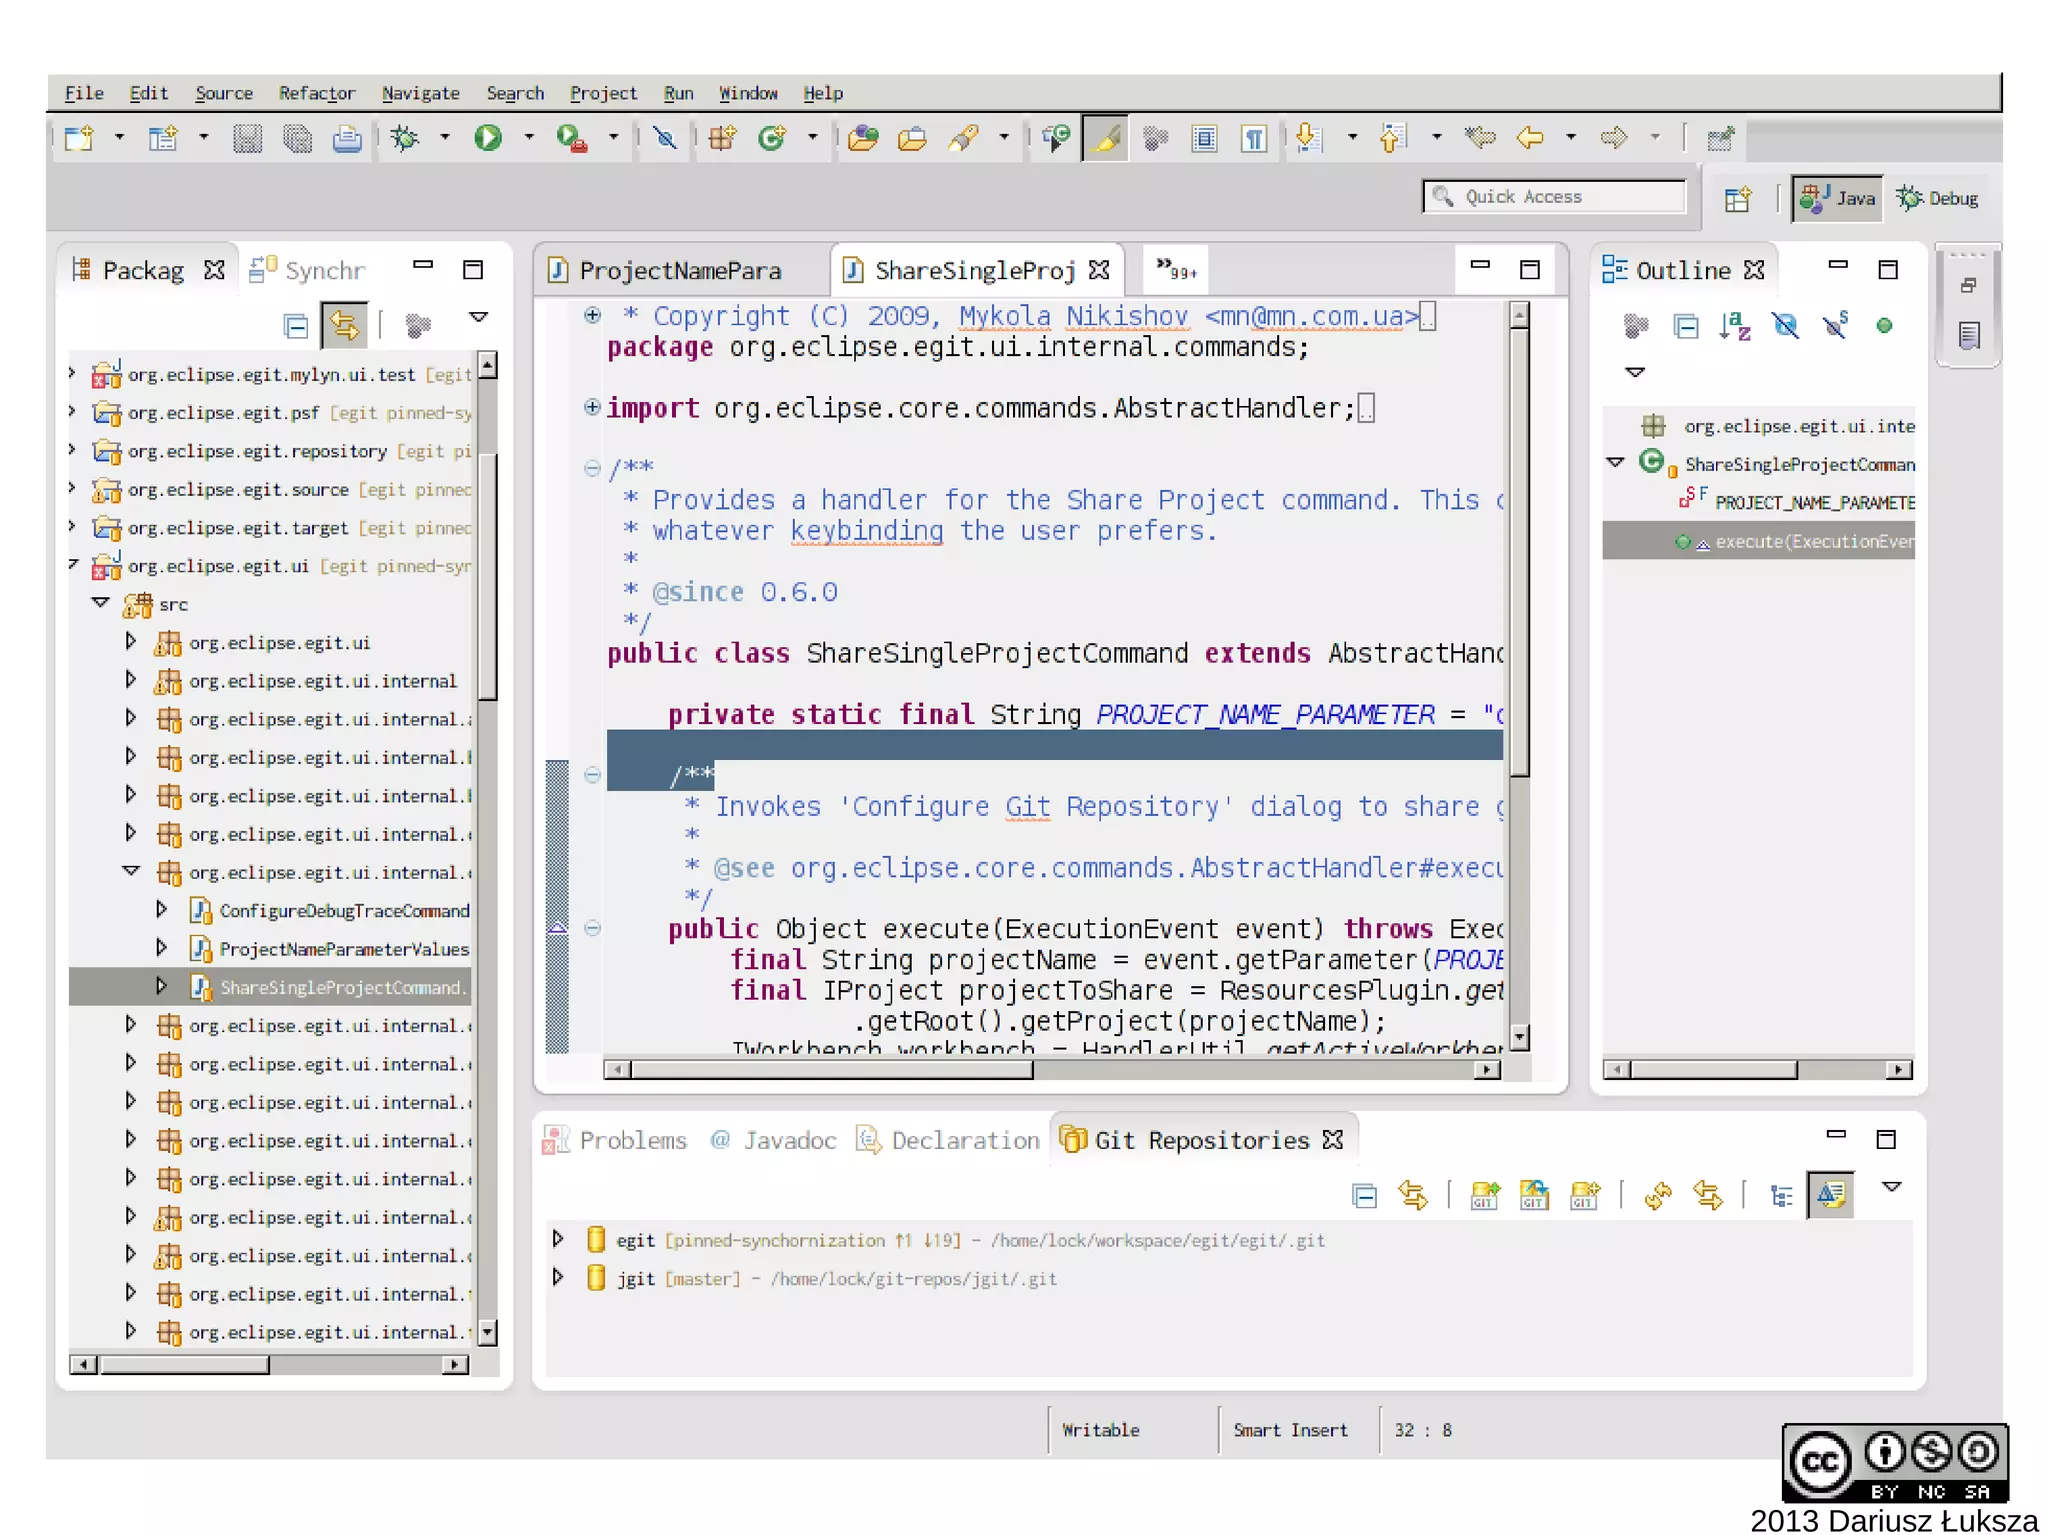Click the Open Perspective icon

(1738, 198)
